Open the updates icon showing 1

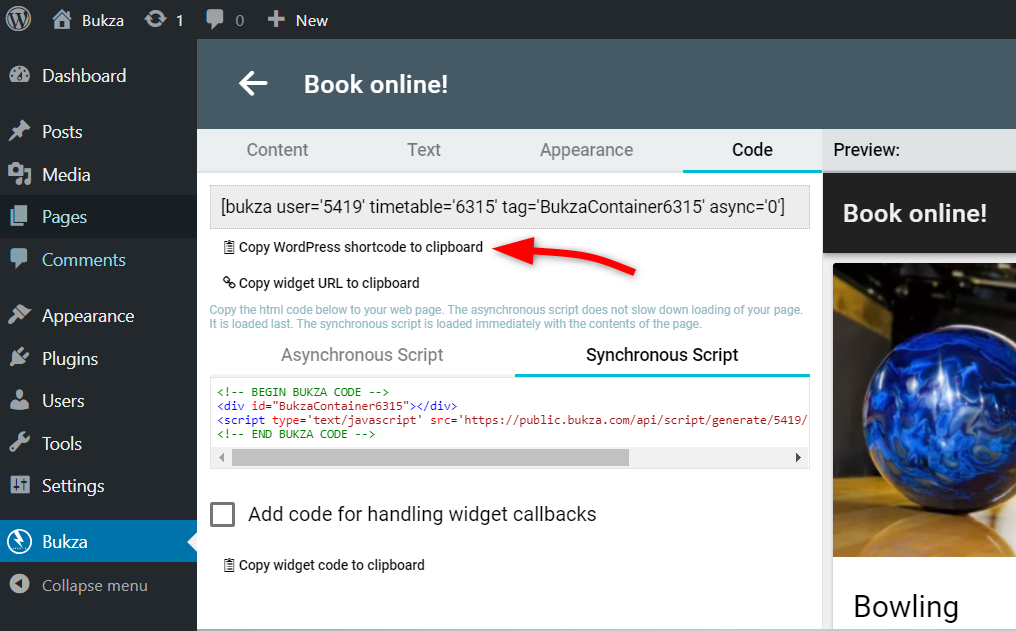point(156,19)
